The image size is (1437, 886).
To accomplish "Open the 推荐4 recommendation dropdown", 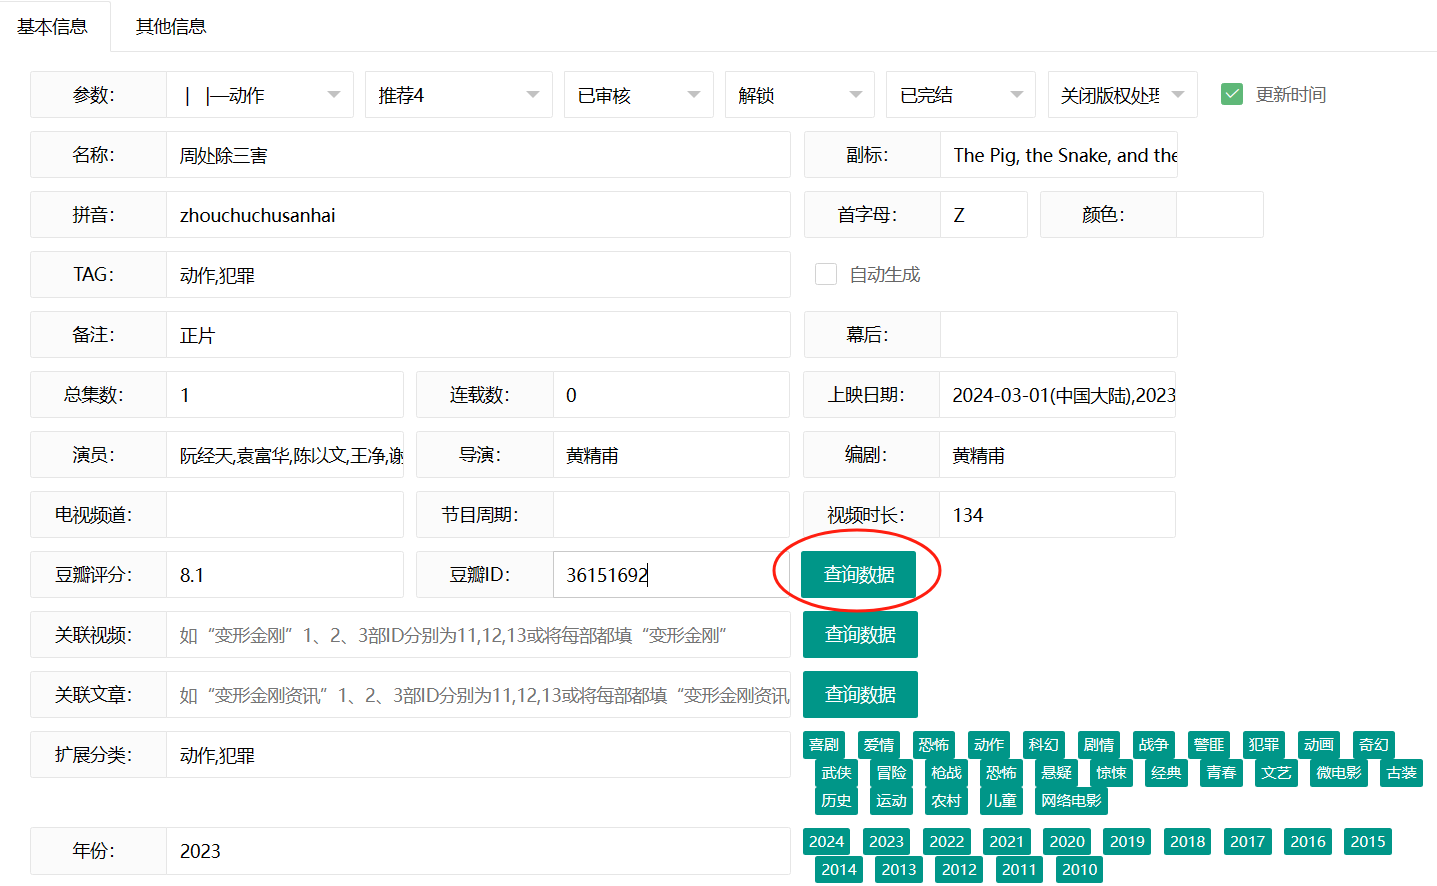I will coord(459,95).
